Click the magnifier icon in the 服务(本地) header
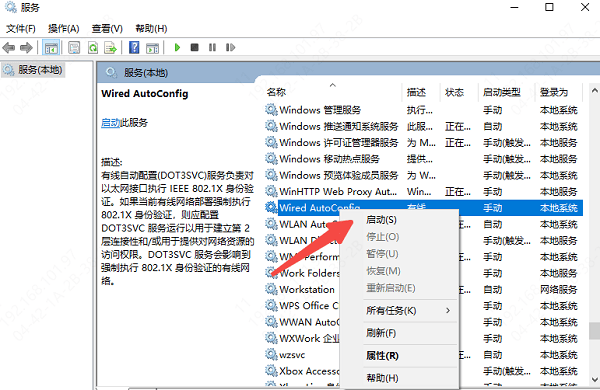The height and width of the screenshot is (390, 600). 111,72
